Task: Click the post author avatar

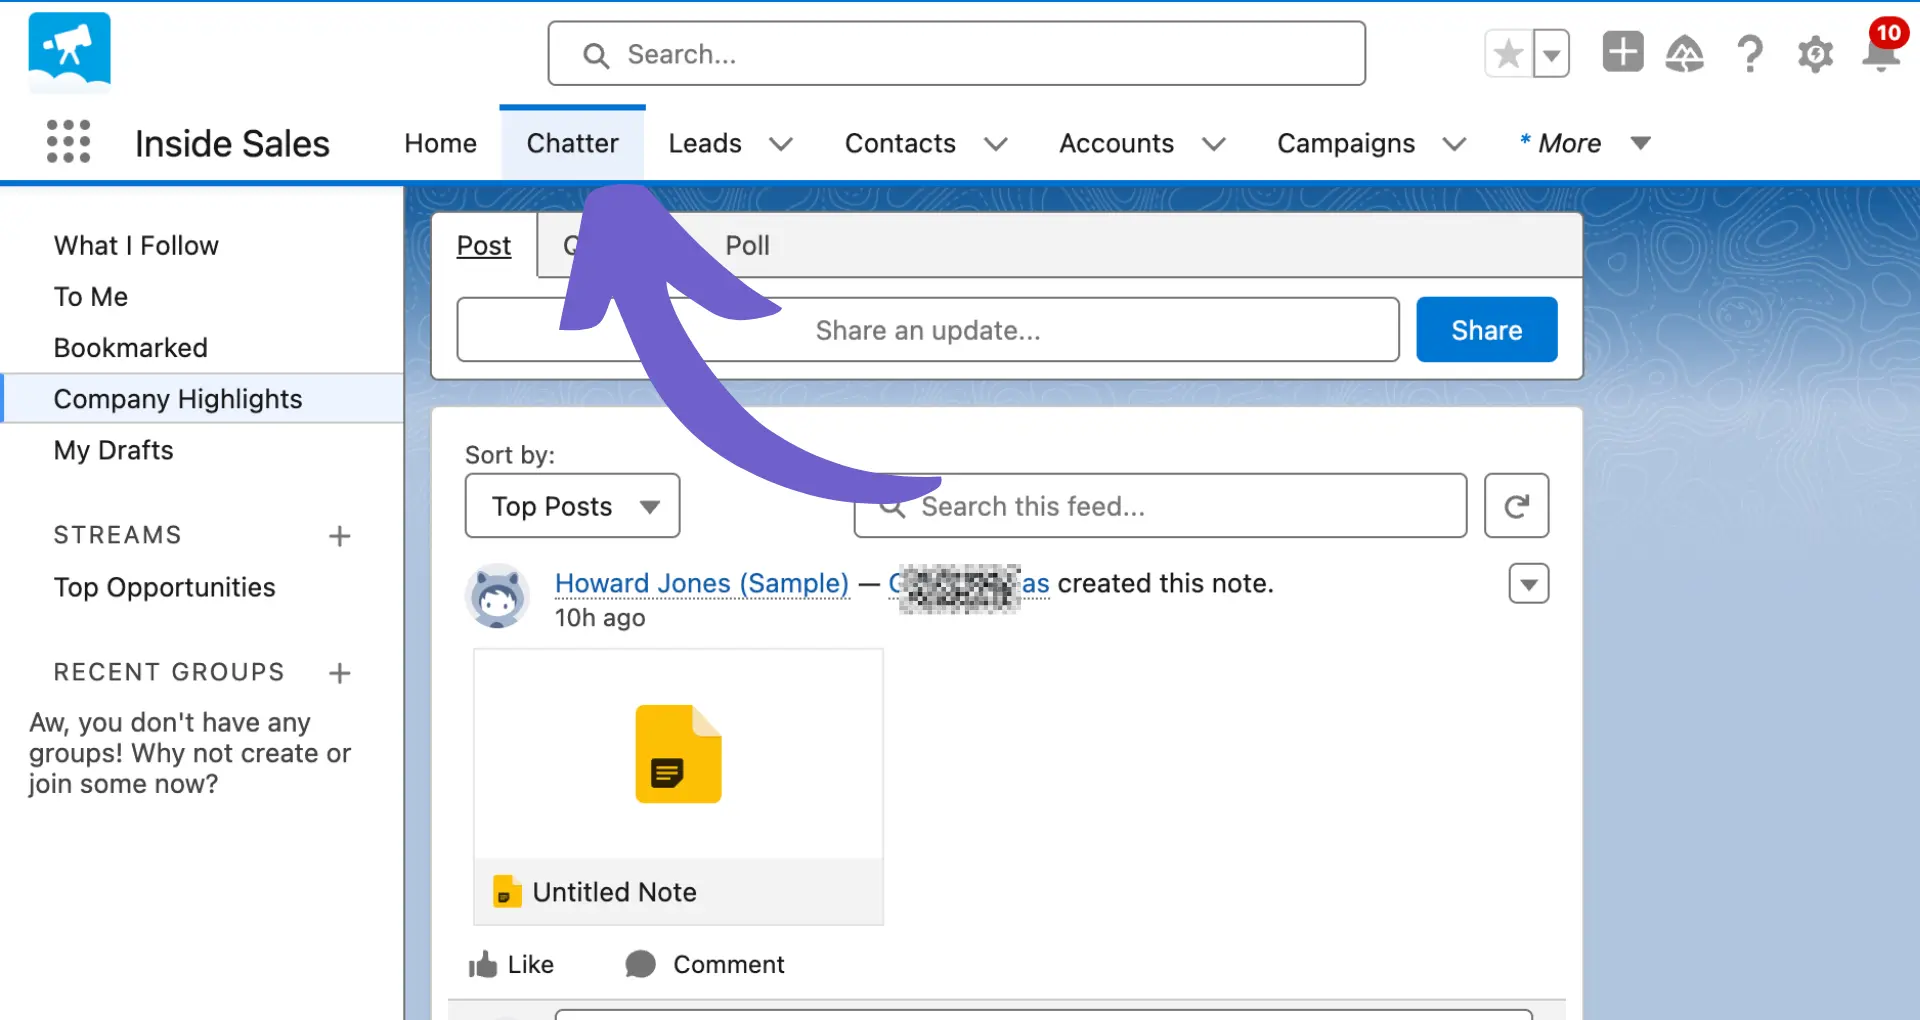Action: tap(498, 596)
